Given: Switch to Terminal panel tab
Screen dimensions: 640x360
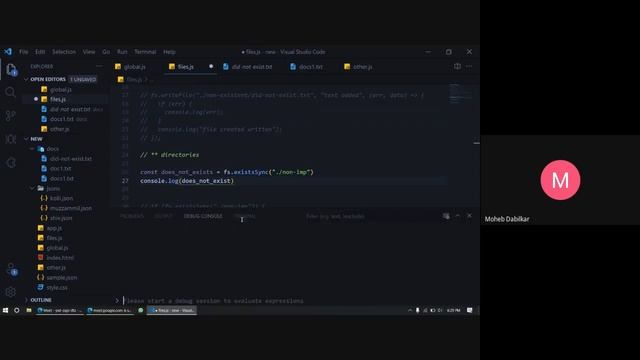Looking at the screenshot, I should 245,216.
